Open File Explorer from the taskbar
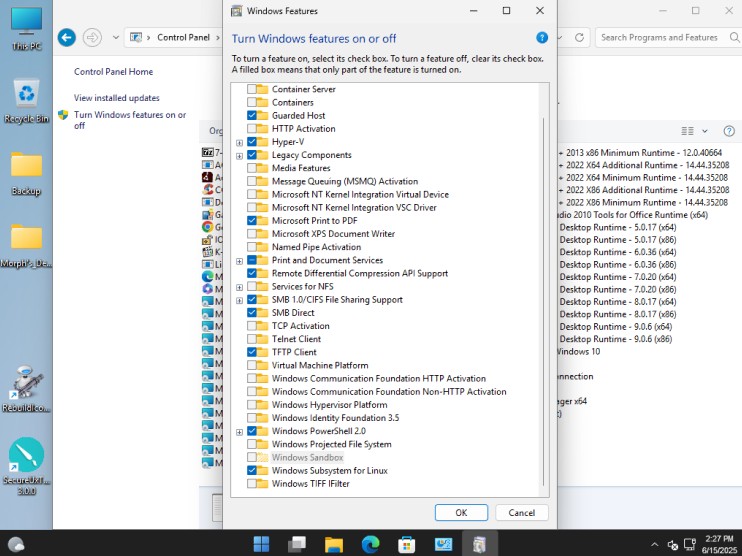This screenshot has width=742, height=556. point(334,544)
